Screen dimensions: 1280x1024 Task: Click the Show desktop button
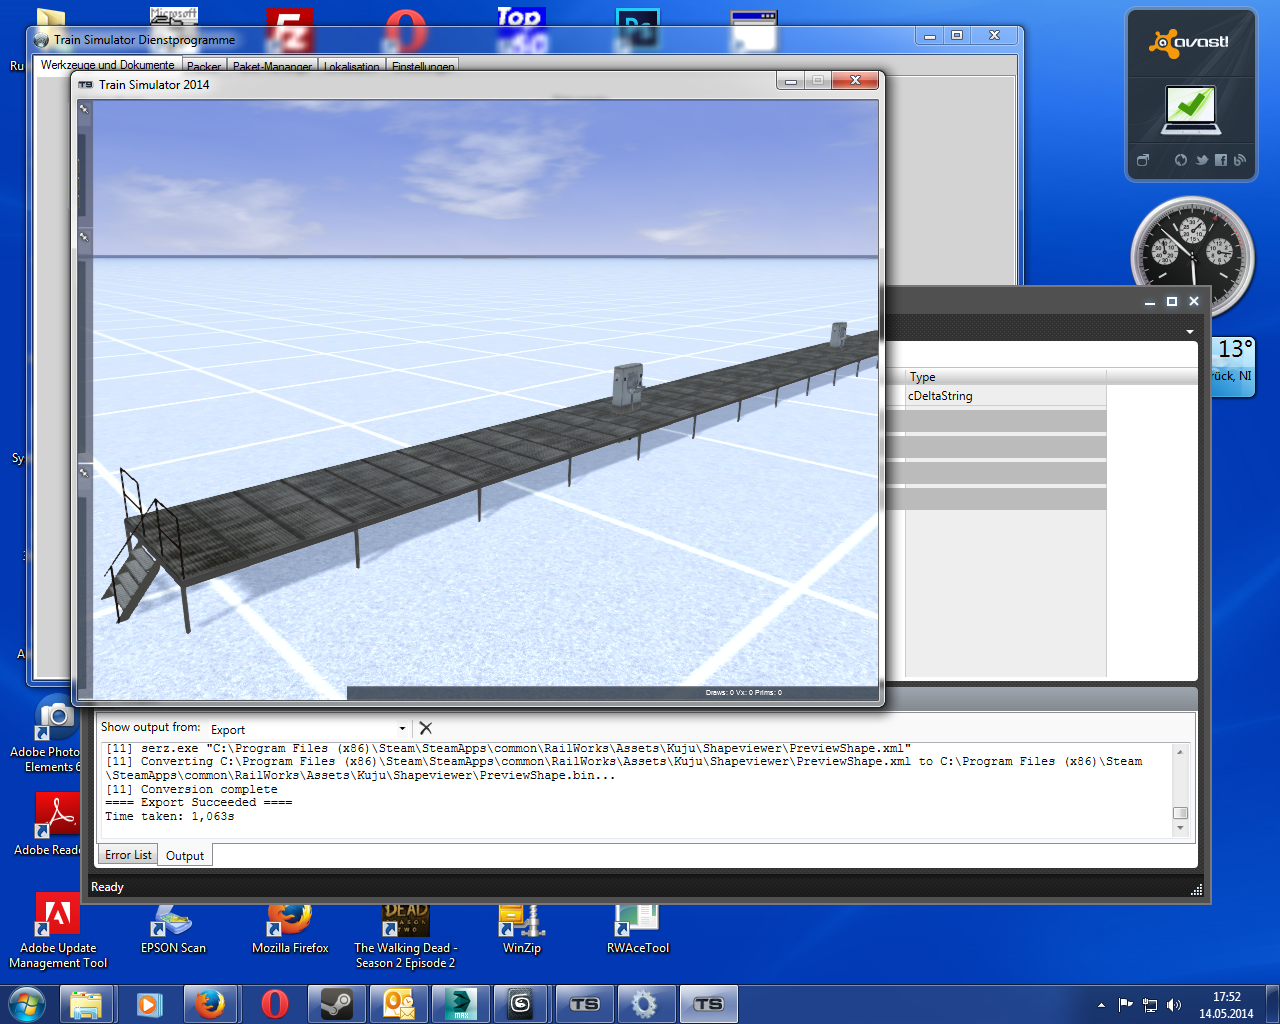pyautogui.click(x=1272, y=1004)
